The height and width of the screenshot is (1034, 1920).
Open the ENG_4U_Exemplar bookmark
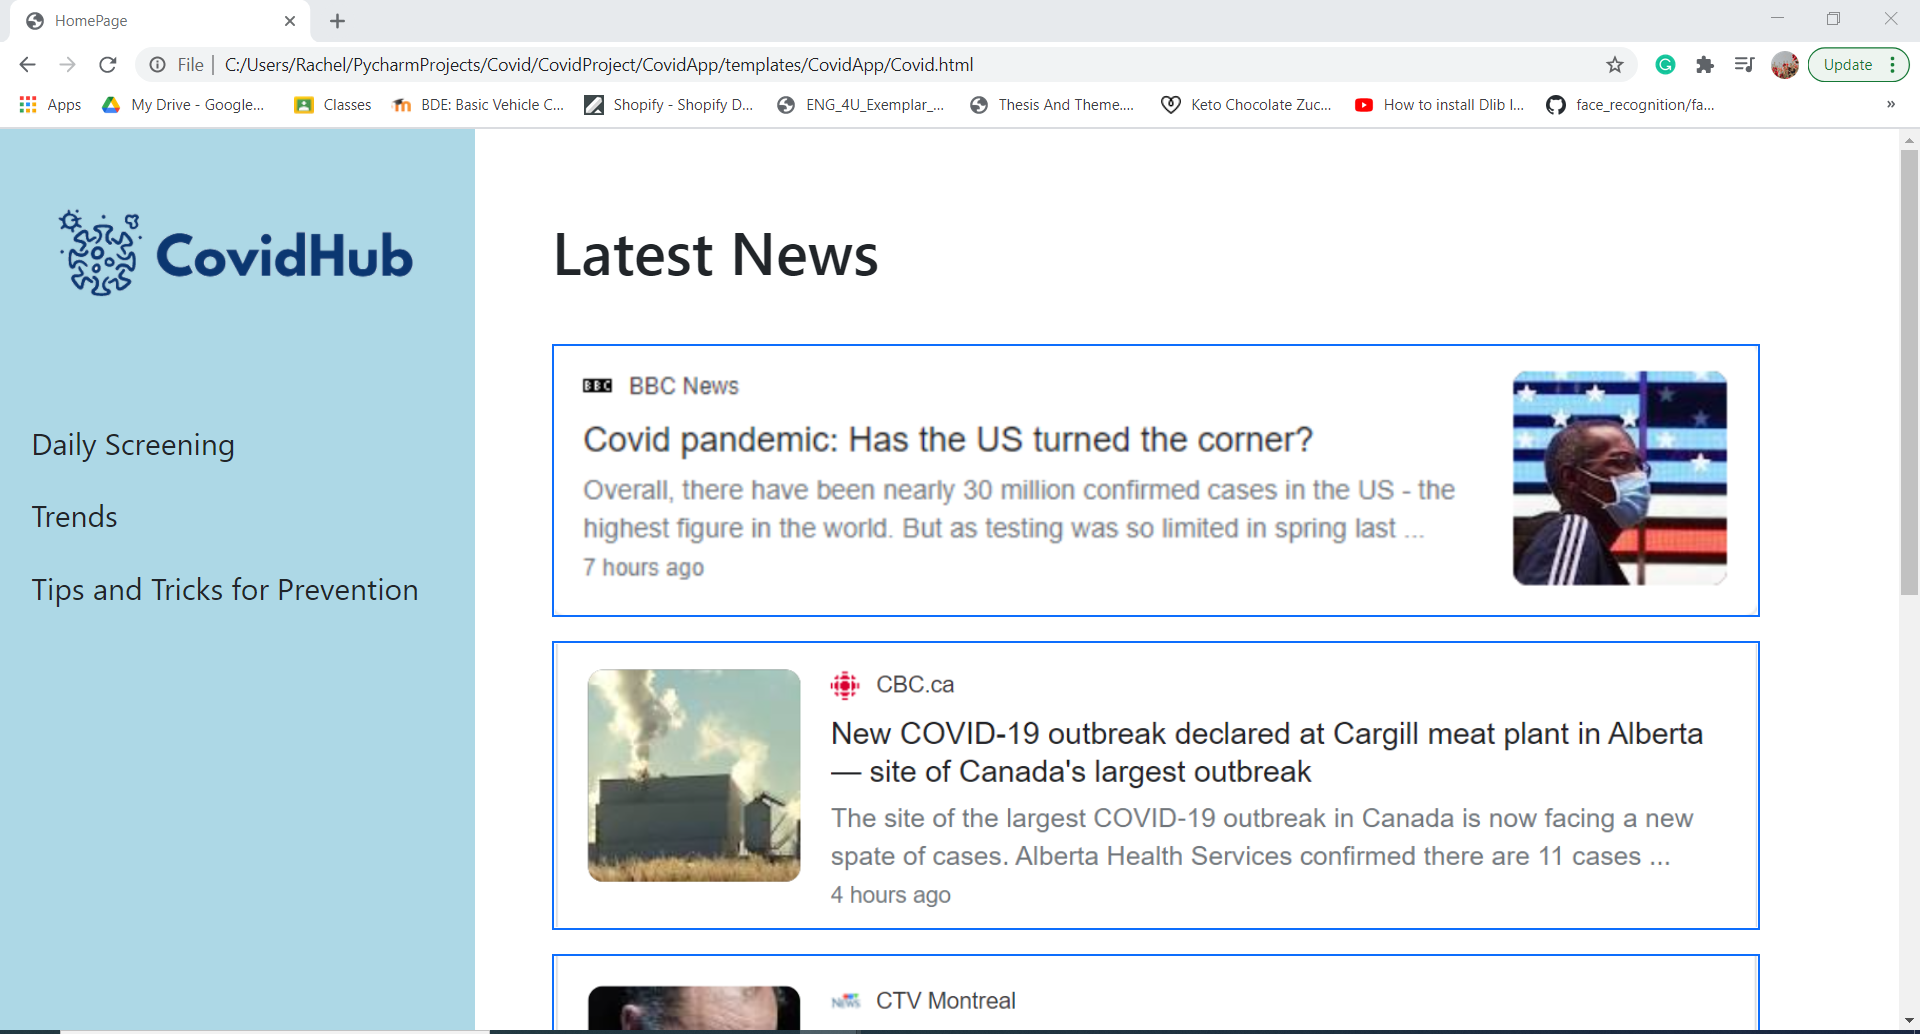coord(861,104)
